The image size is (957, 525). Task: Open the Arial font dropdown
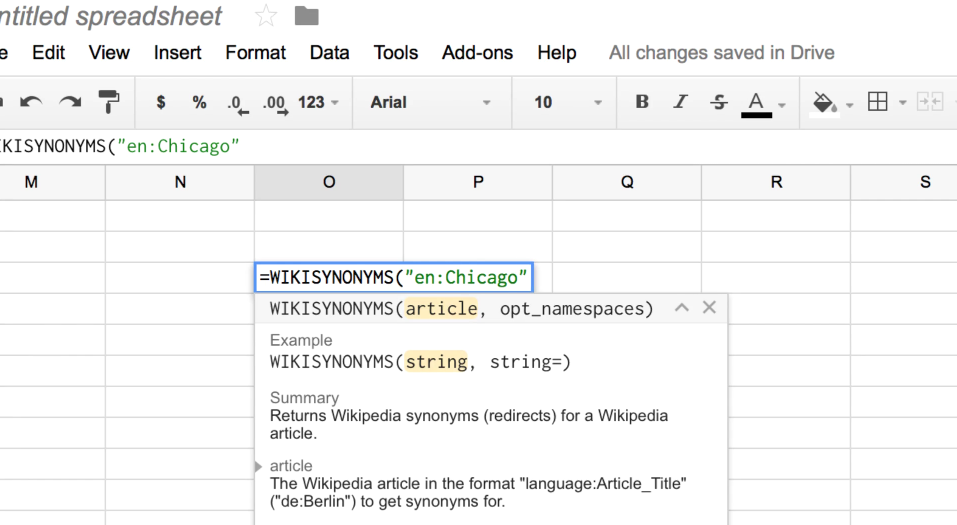pyautogui.click(x=430, y=102)
